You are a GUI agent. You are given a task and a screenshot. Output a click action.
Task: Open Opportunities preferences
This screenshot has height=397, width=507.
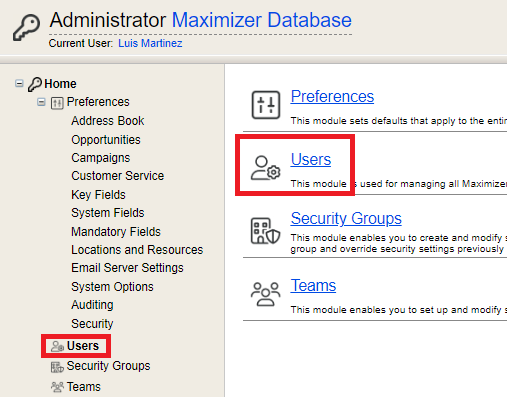106,140
